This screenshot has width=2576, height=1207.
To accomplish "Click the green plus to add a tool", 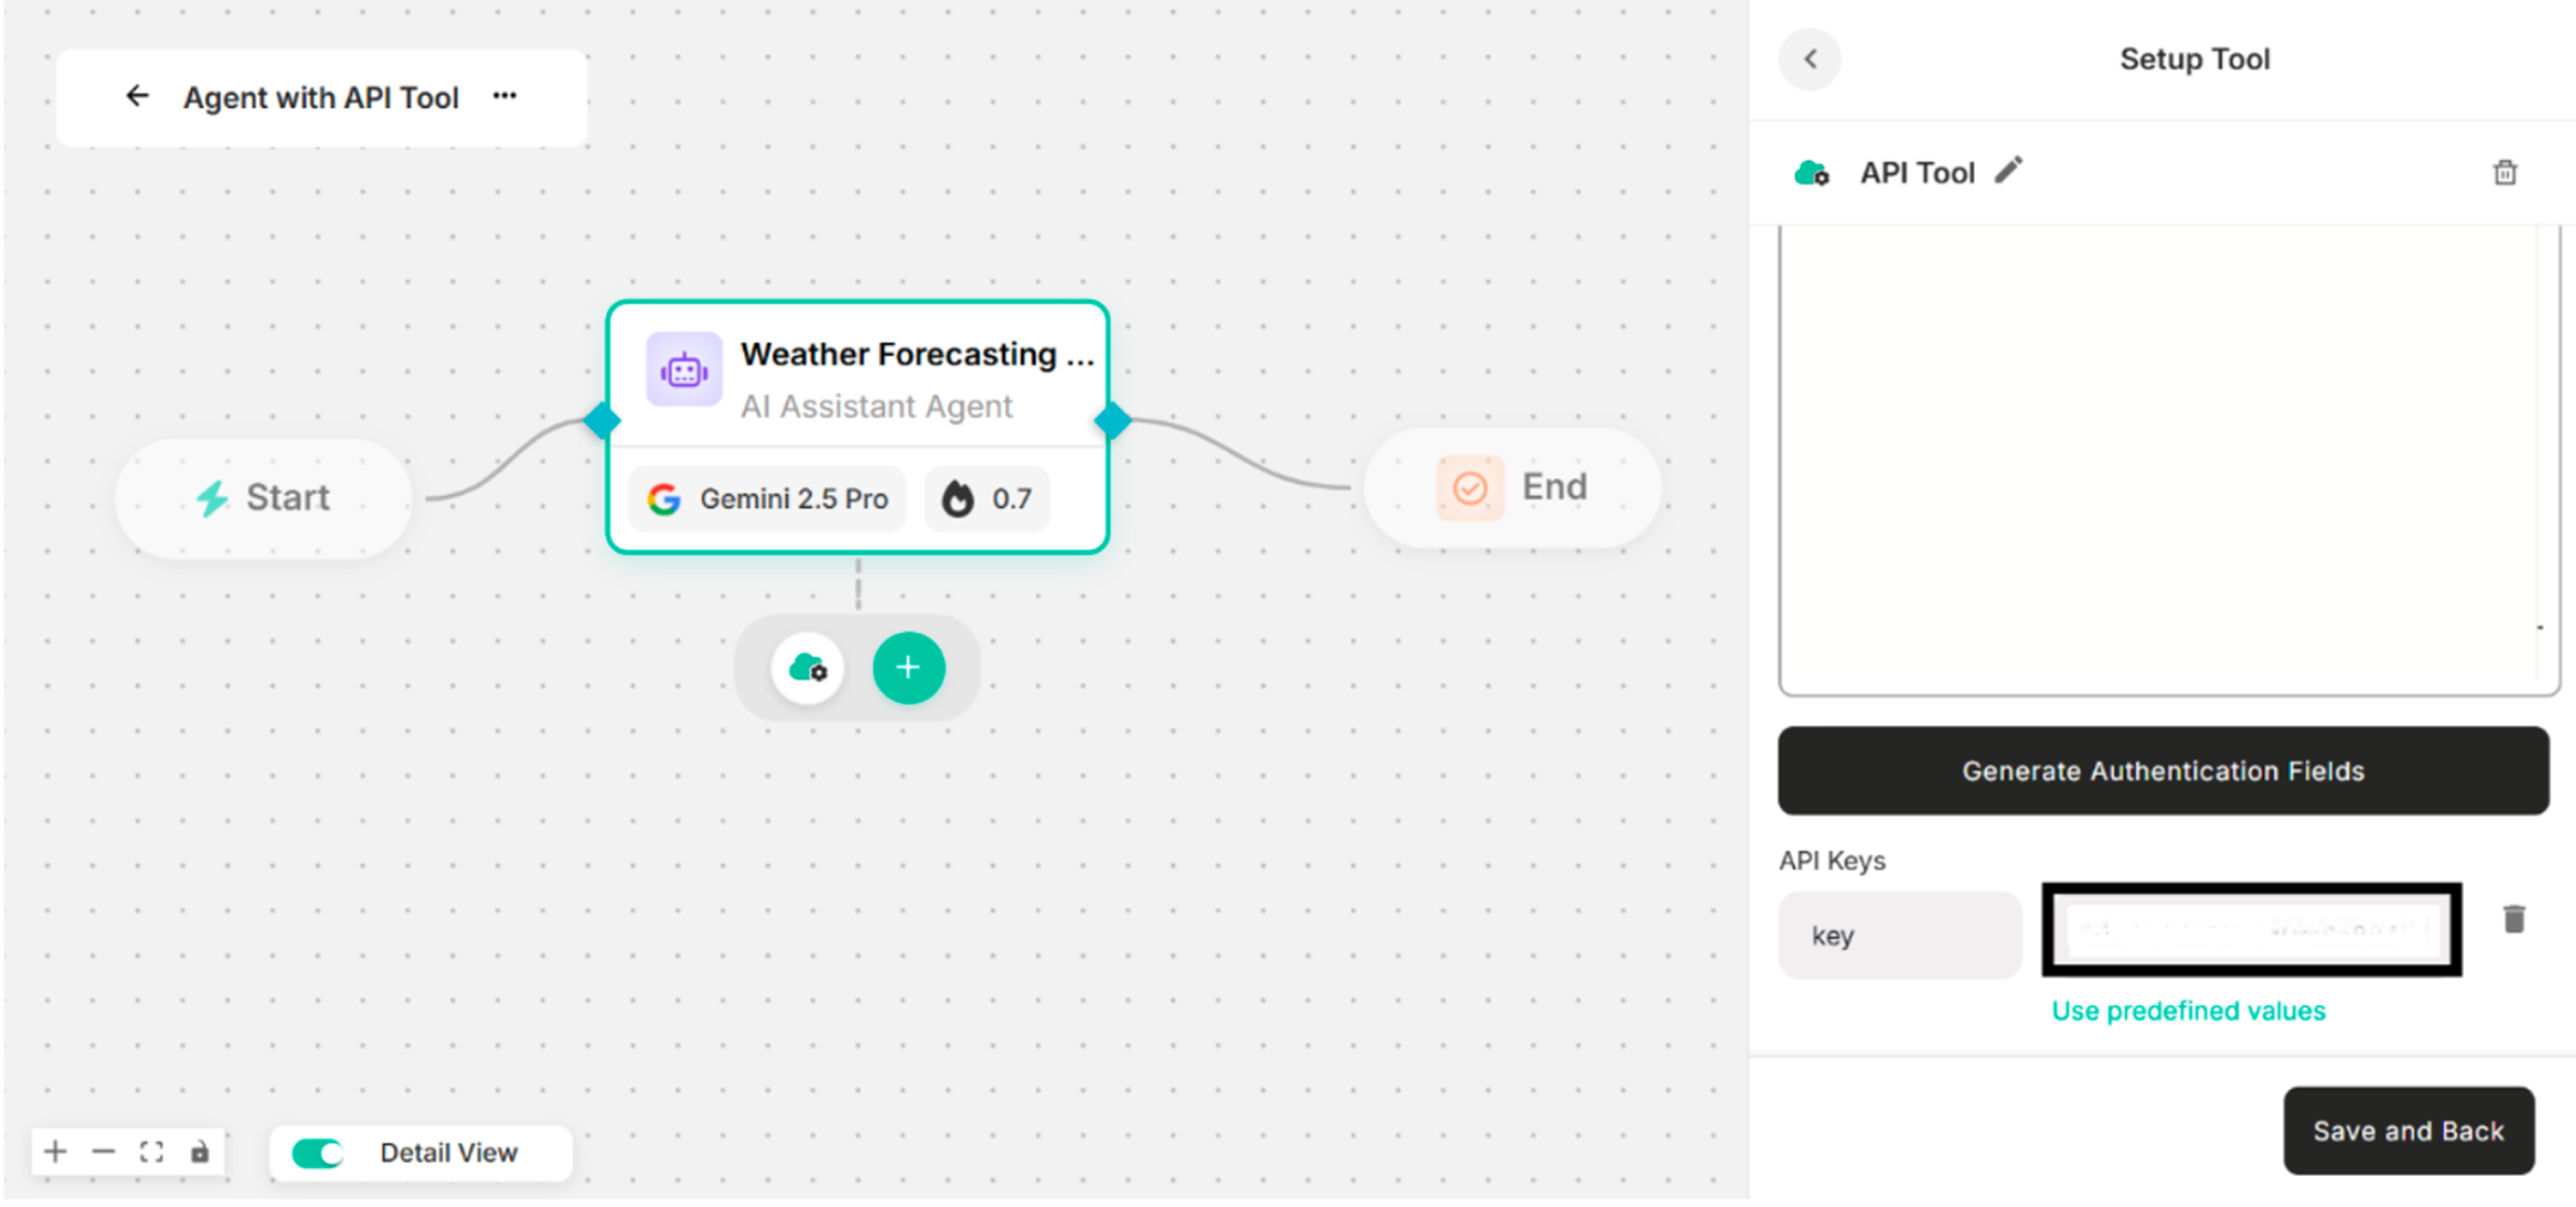I will 908,666.
